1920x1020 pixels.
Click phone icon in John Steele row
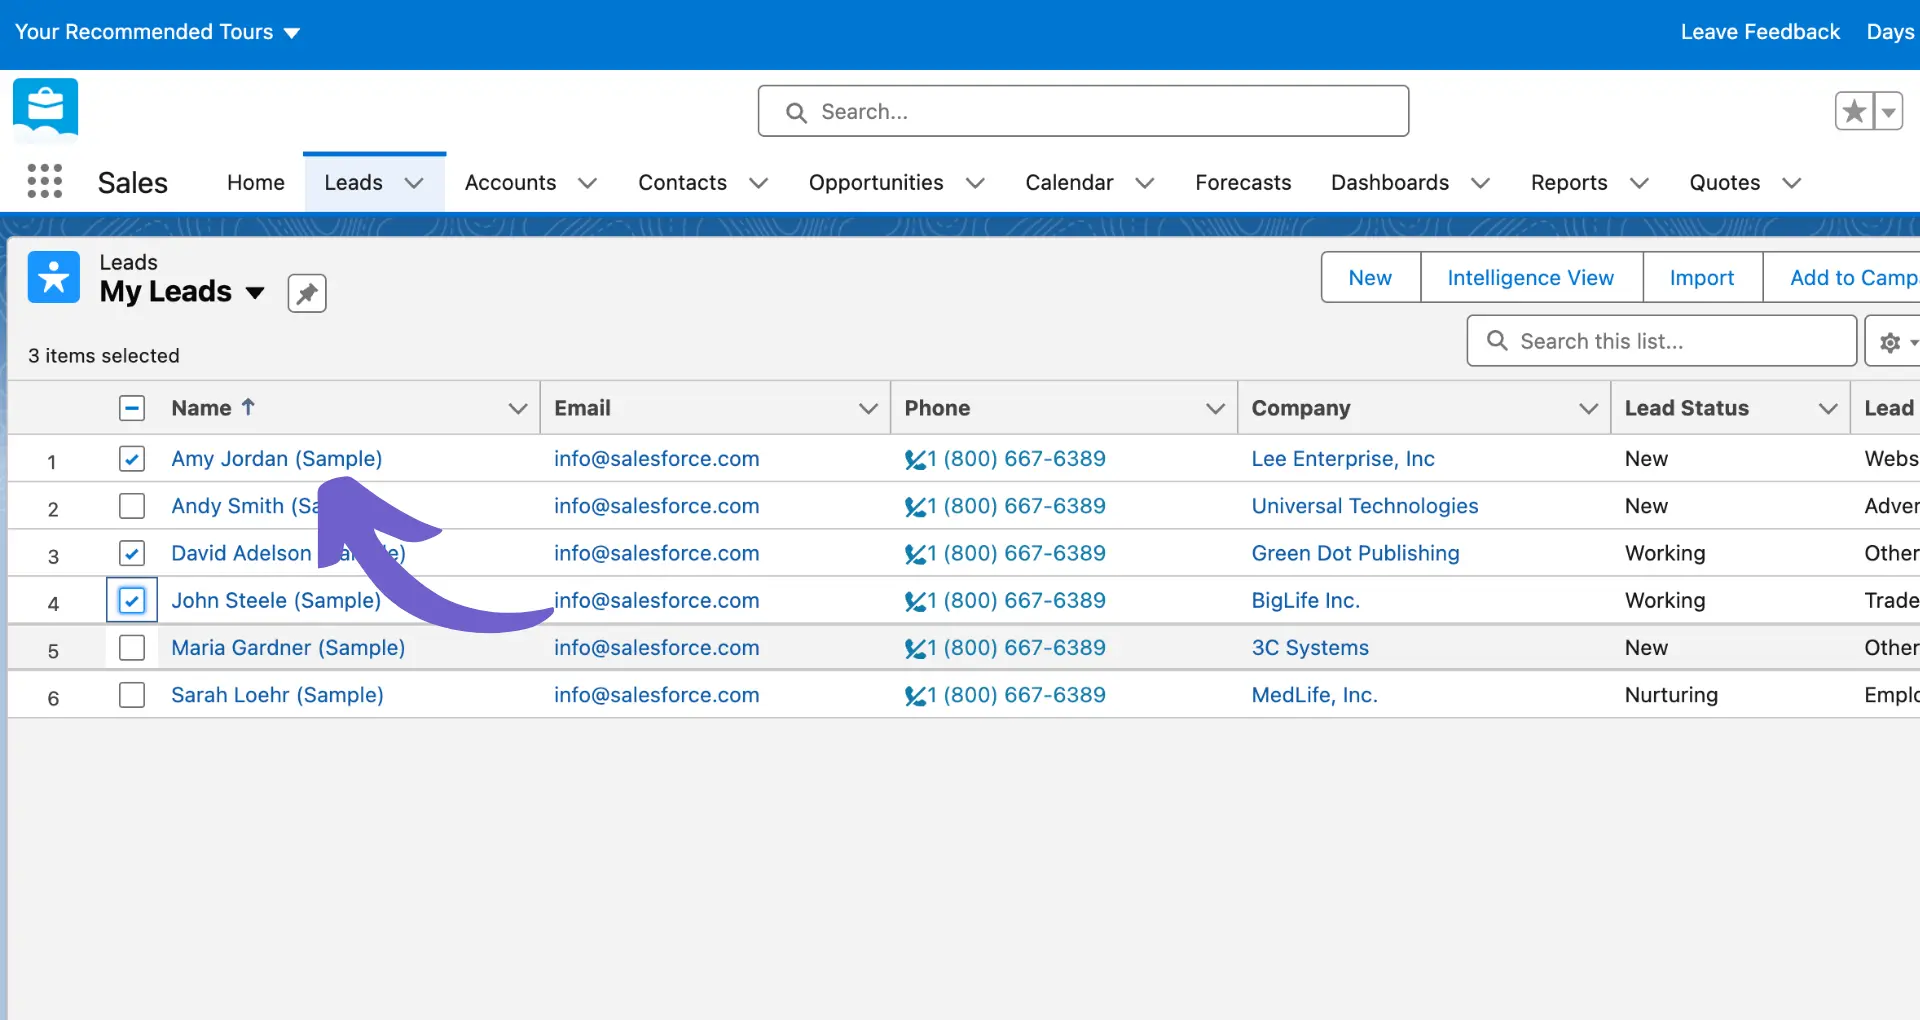[915, 601]
